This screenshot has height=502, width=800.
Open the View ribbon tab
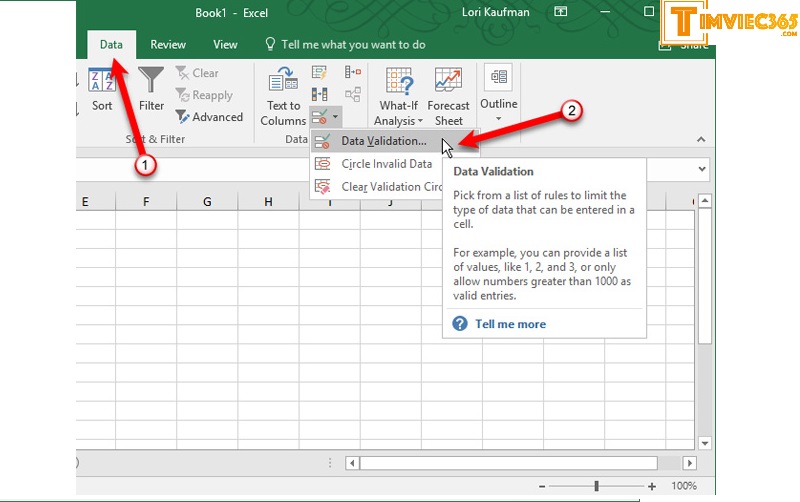(x=225, y=45)
